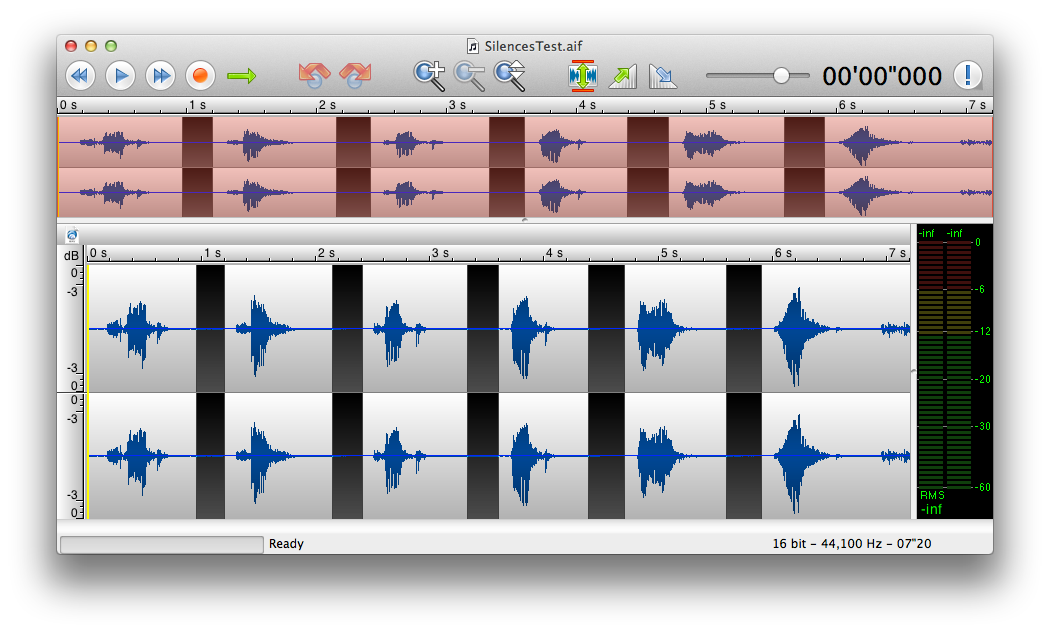Click the dB label on the waveform scale
The height and width of the screenshot is (633, 1050).
pyautogui.click(x=71, y=256)
